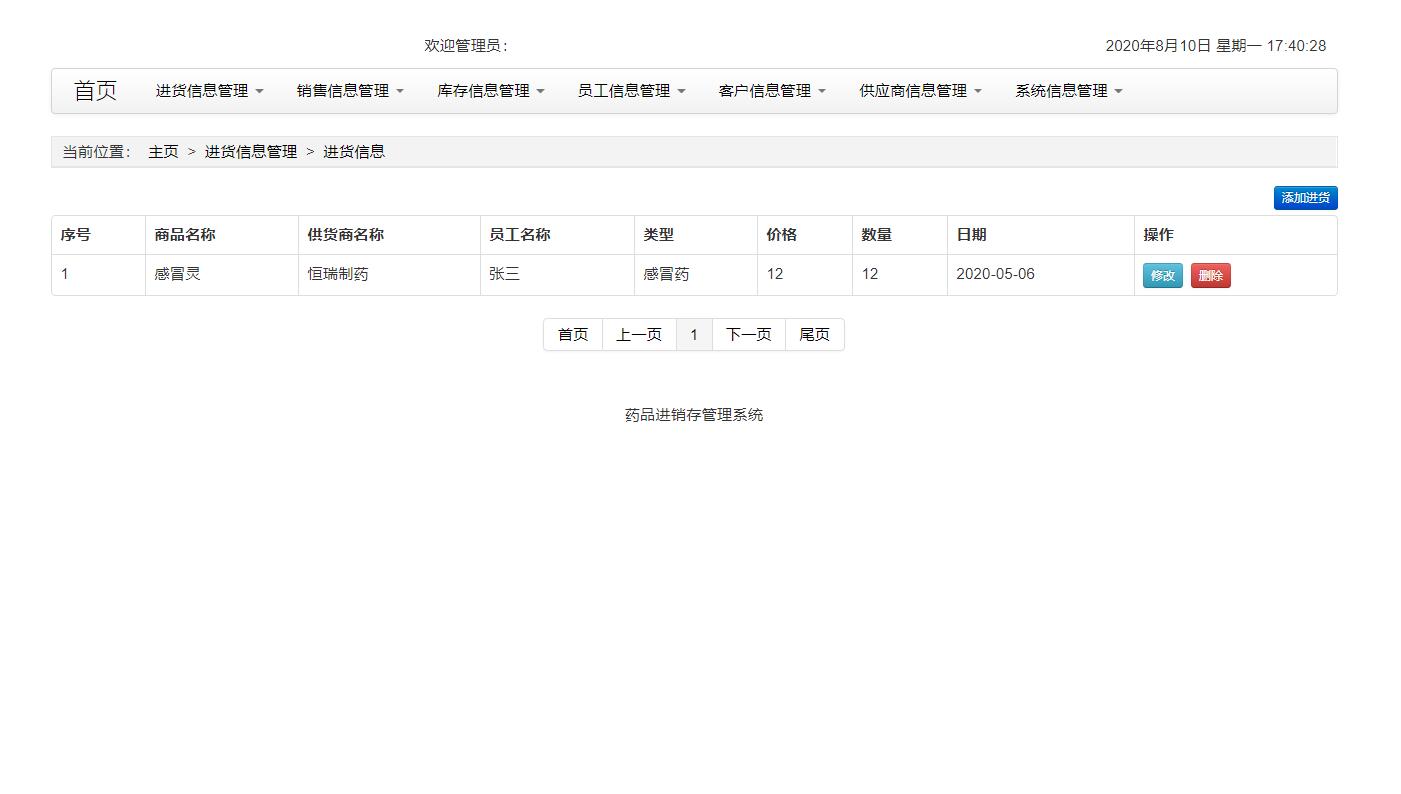Select page 1 in pagination
1401x794 pixels.
click(694, 334)
